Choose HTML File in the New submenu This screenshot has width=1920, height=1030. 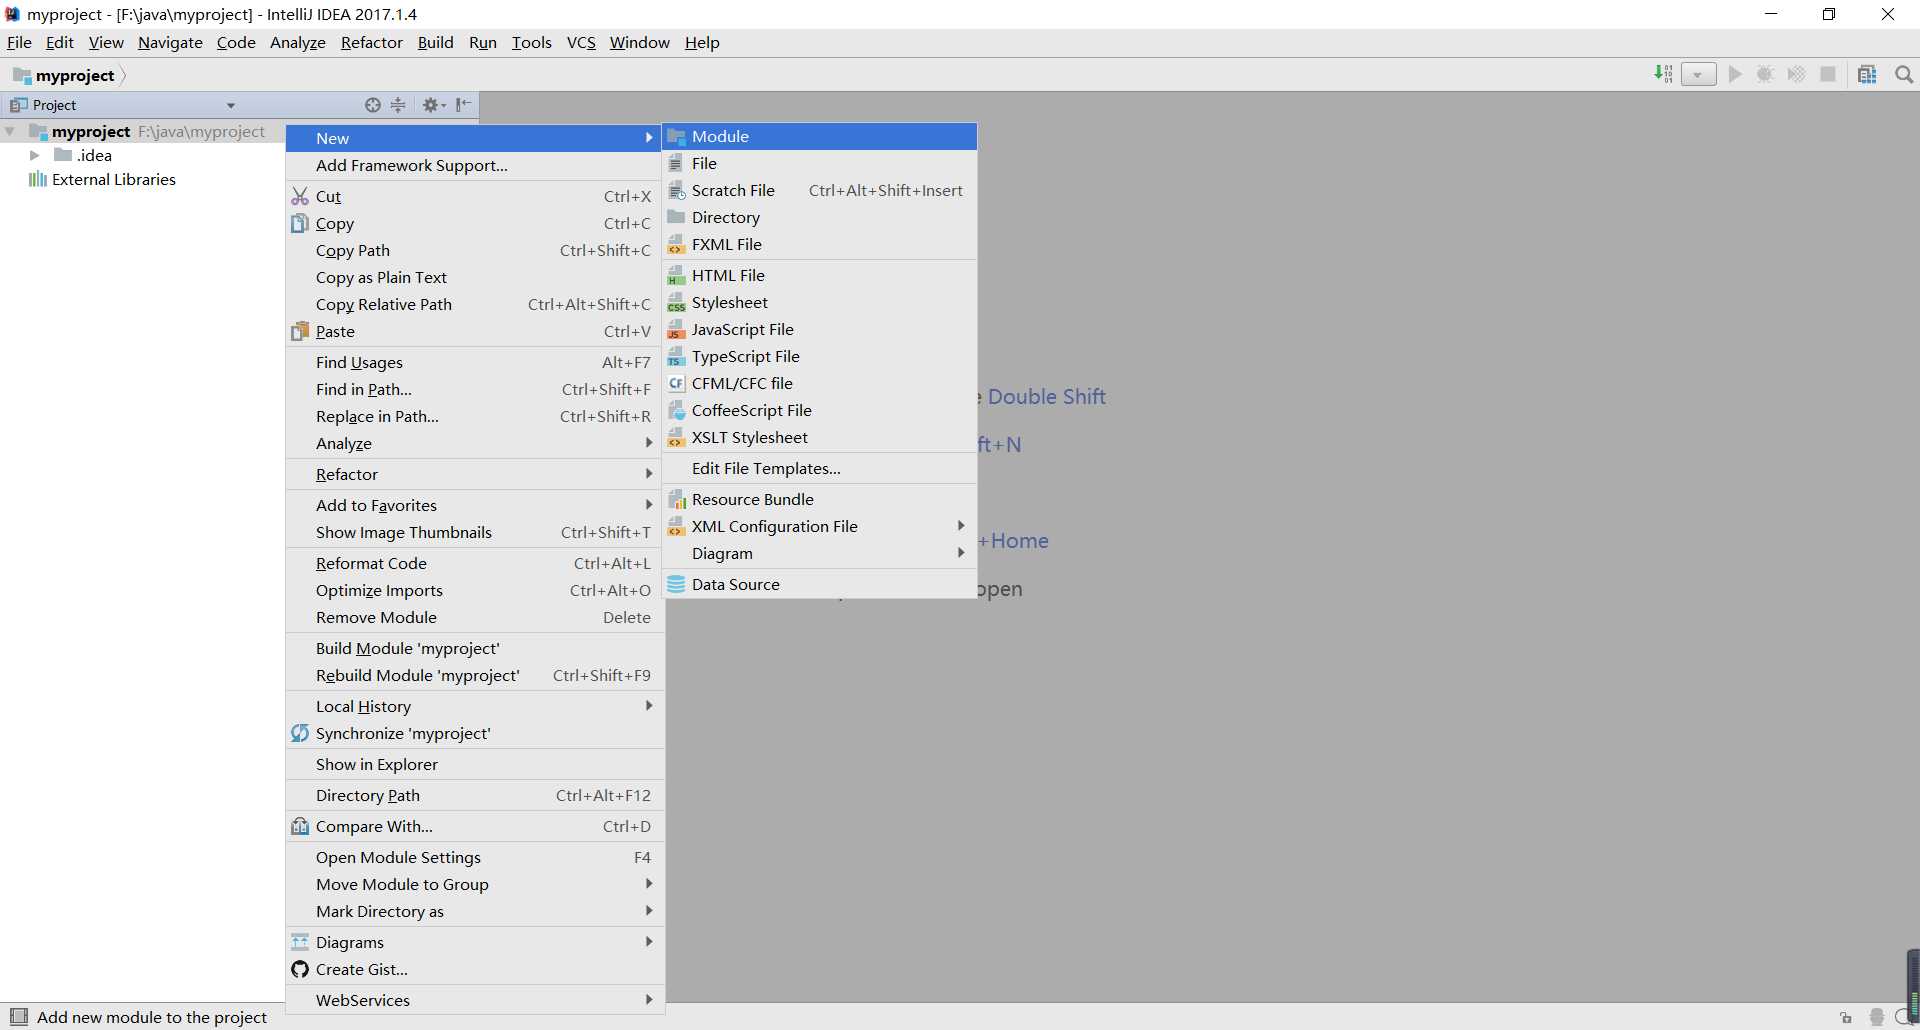820,276
